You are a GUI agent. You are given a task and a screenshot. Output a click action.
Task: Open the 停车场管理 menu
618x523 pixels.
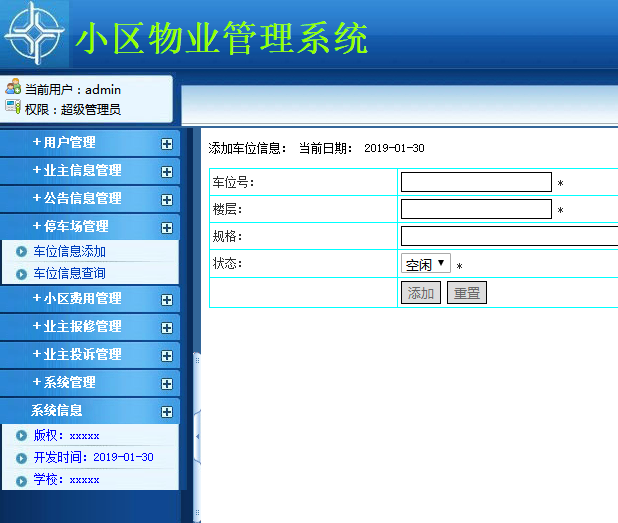pos(70,226)
